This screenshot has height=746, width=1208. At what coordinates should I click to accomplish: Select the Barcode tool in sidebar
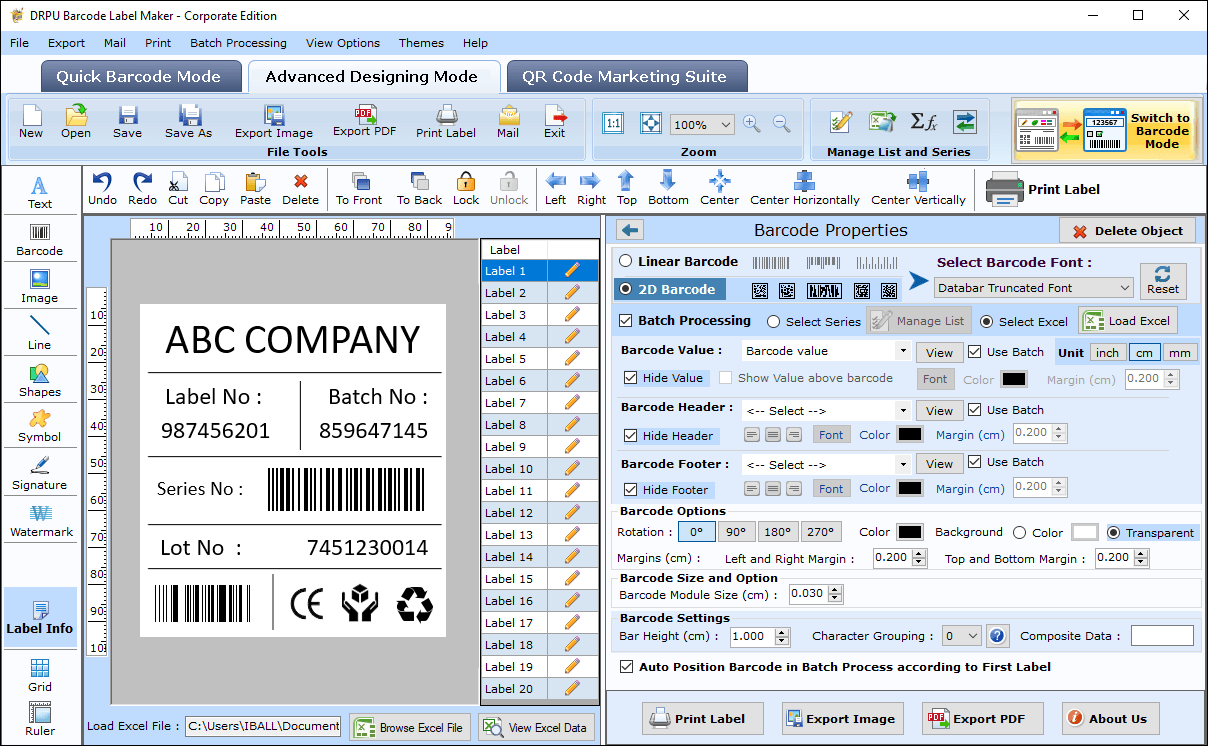point(40,239)
